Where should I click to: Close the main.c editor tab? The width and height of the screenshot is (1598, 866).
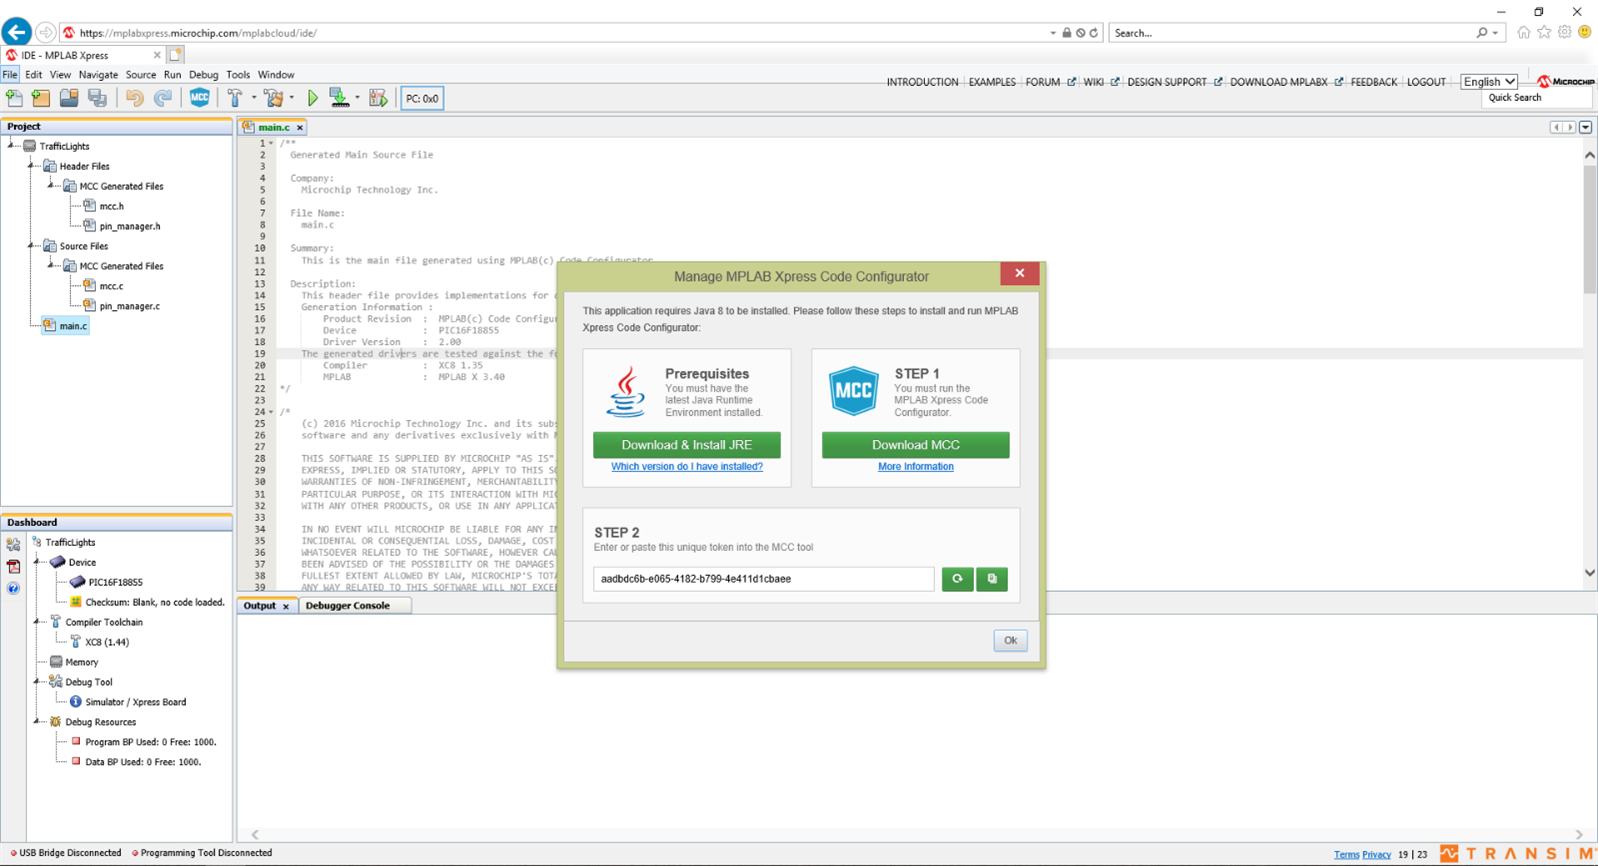coord(299,128)
